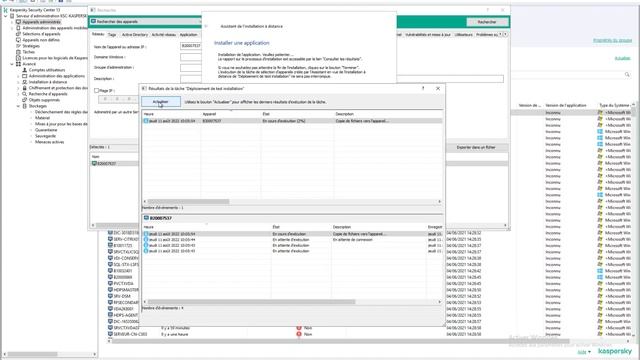Click Appareils non définis node icon
The image size is (640, 360).
pyautogui.click(x=18, y=40)
